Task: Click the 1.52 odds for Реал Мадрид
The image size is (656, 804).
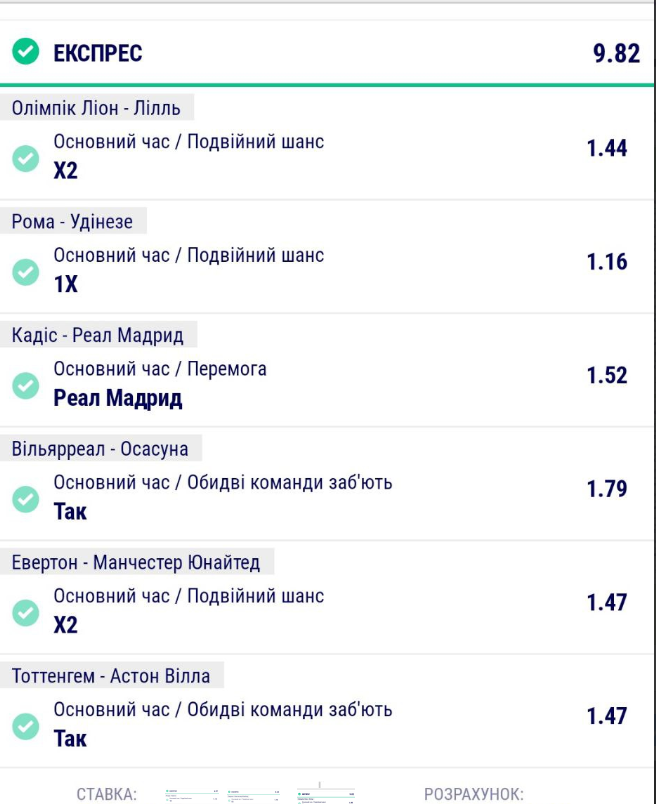Action: (607, 375)
